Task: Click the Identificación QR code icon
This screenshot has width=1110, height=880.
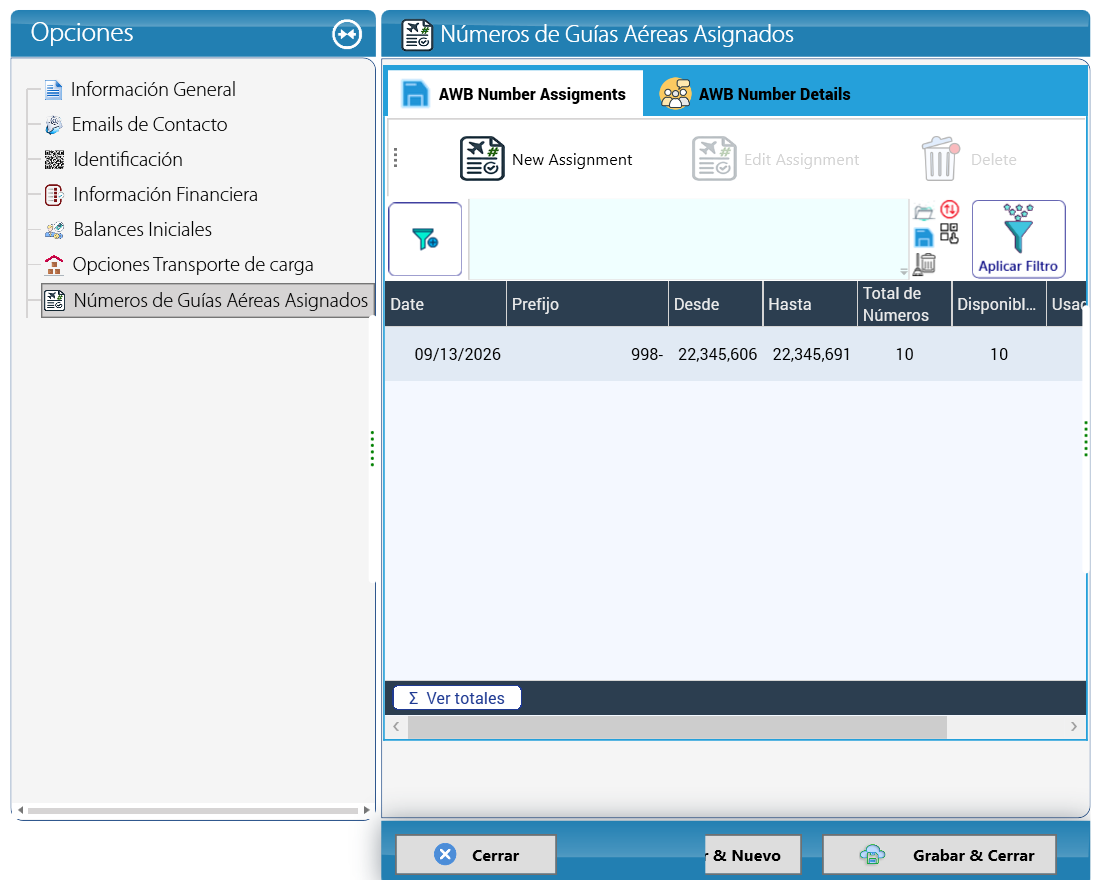Action: 54,160
